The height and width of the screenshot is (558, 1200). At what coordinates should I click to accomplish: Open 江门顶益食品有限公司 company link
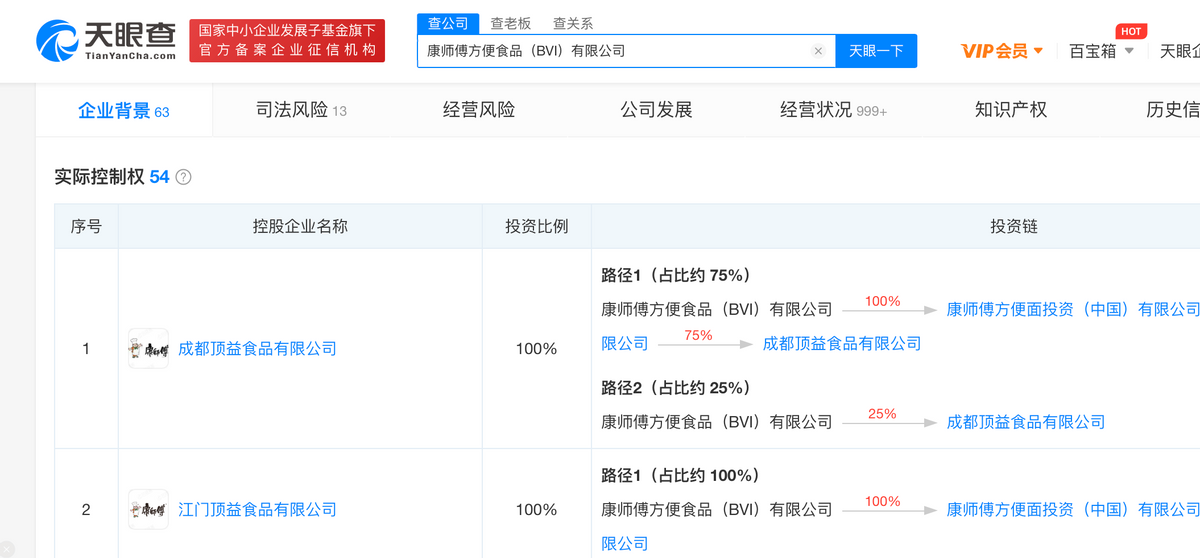257,509
